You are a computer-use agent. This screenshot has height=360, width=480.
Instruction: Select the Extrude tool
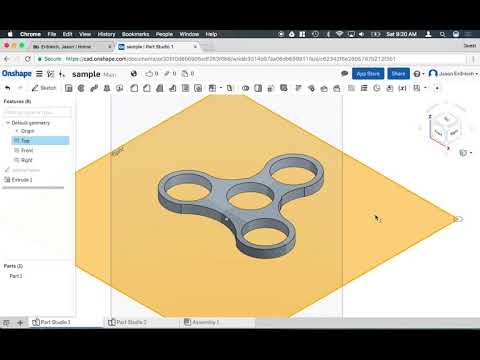(x=69, y=88)
